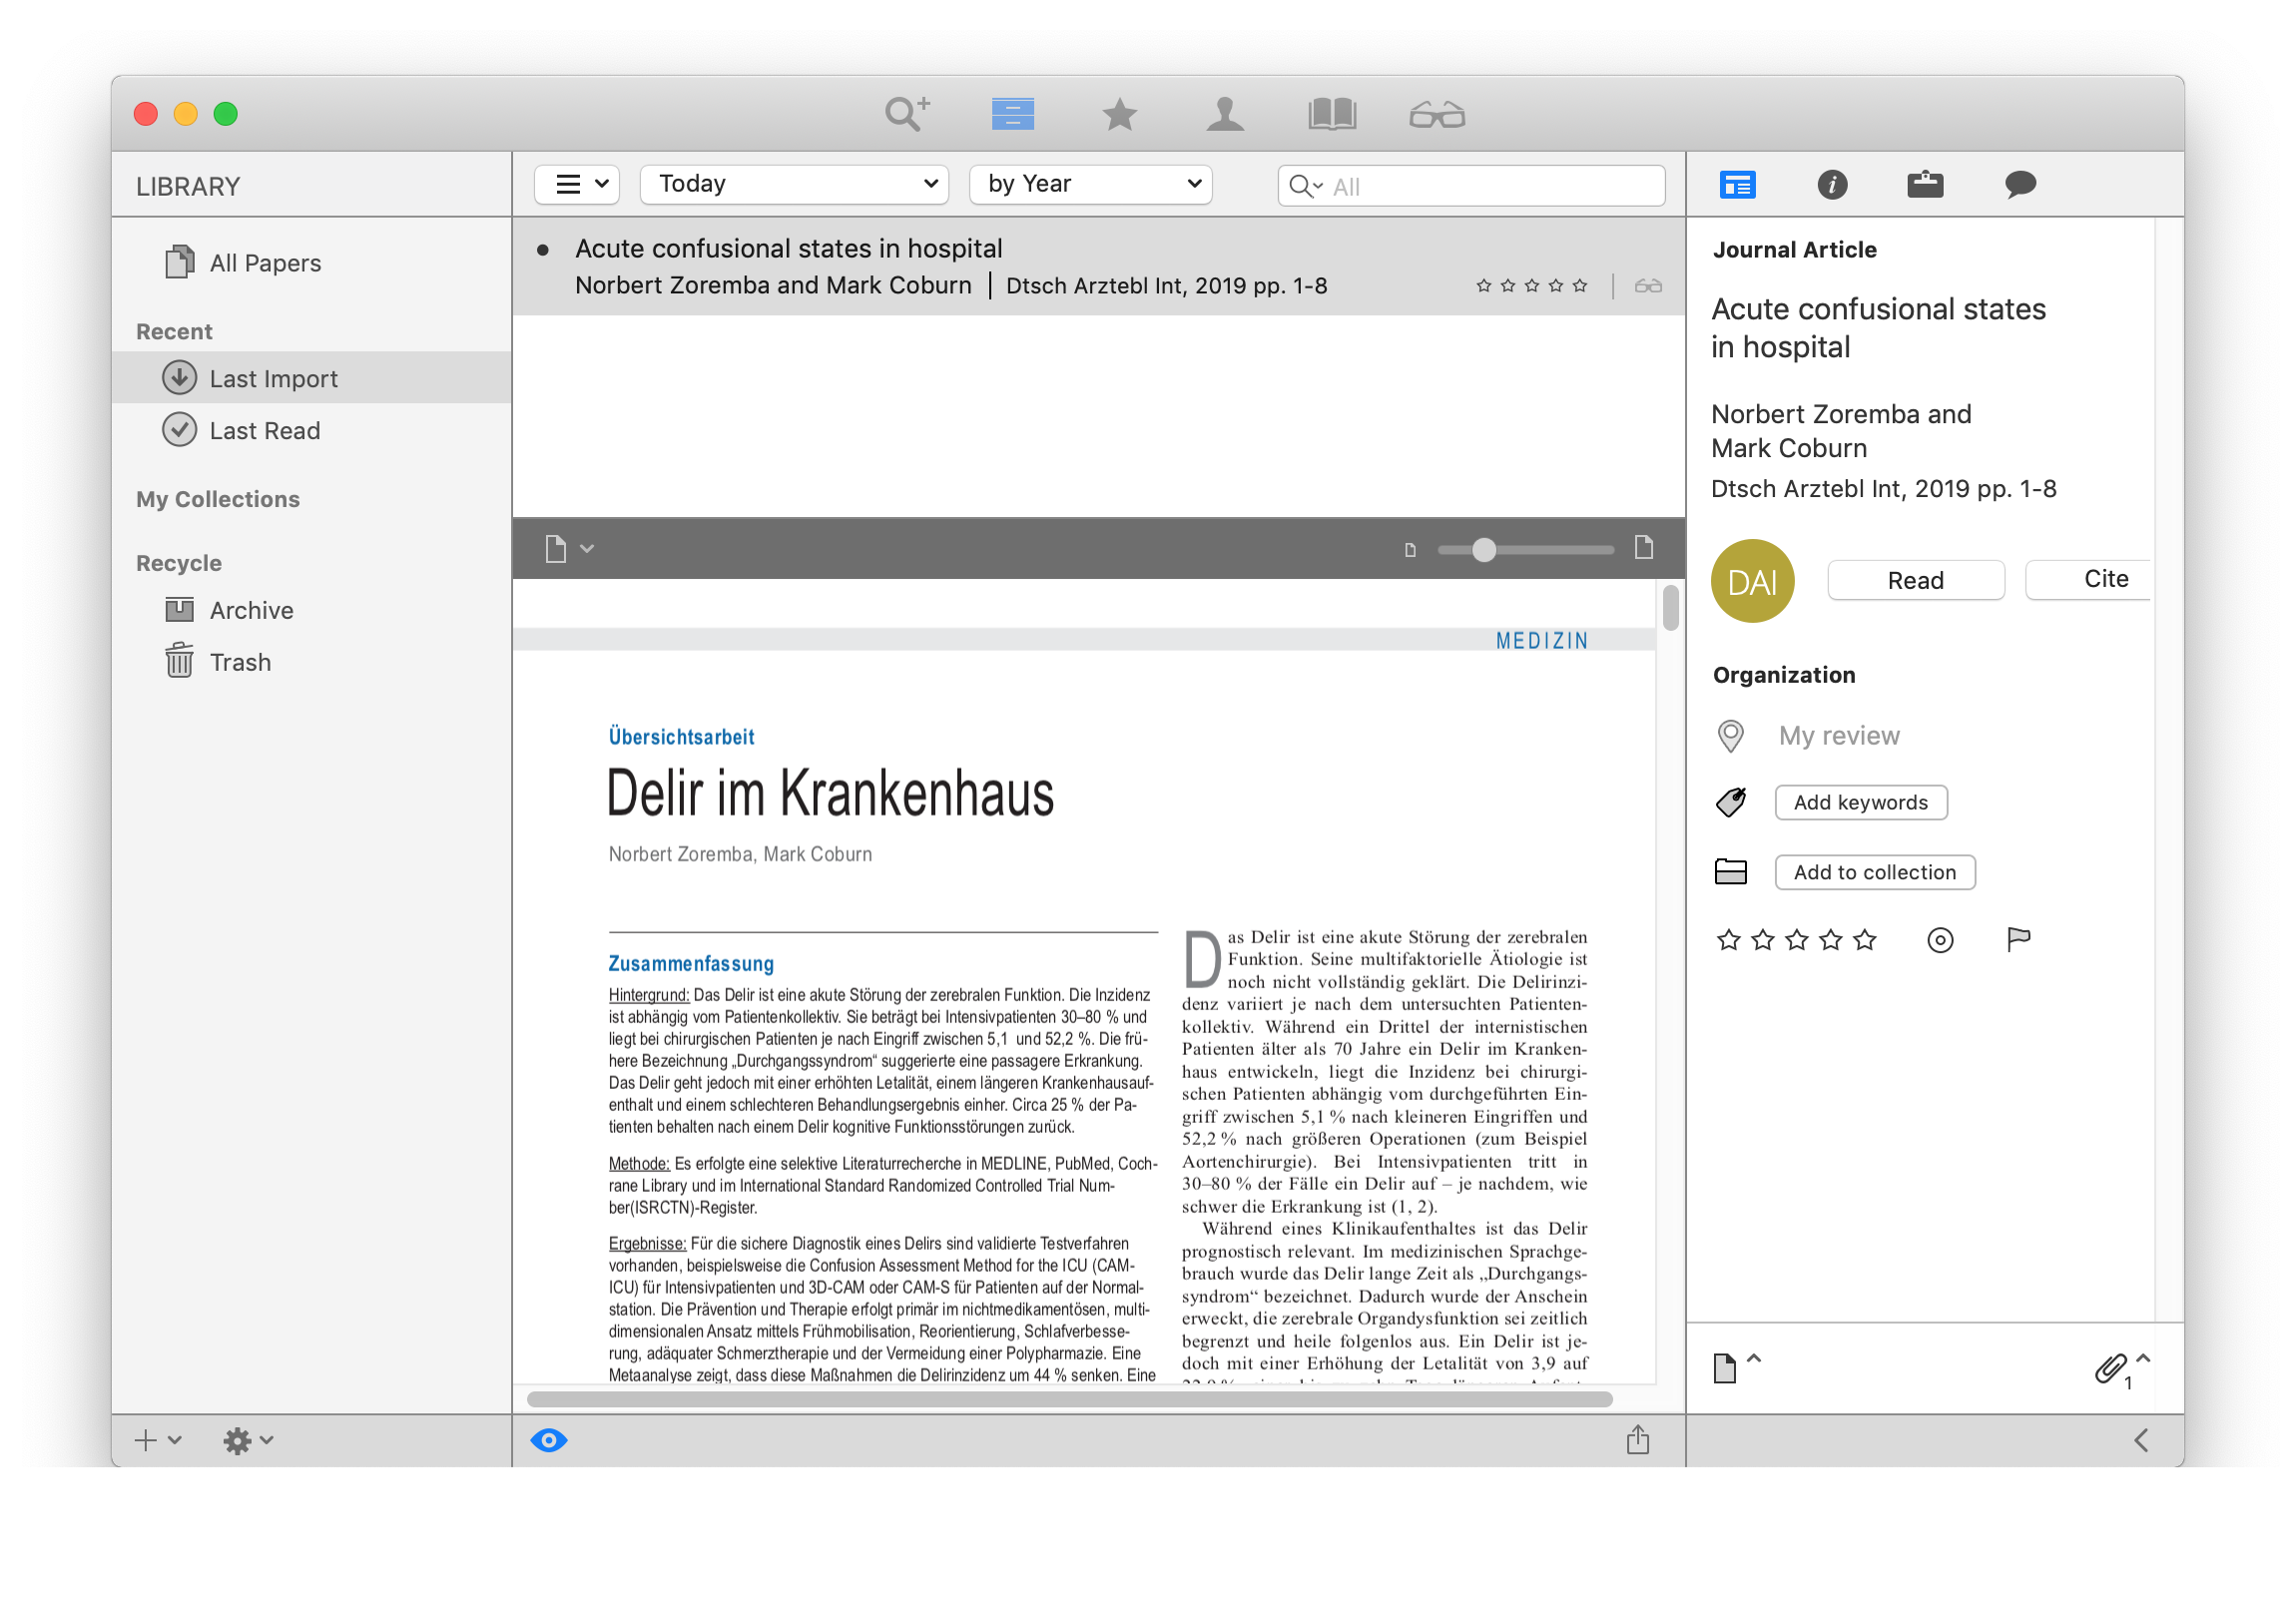Open the Favorites star toolbar icon
Viewport: 2296px width, 1615px height.
click(1119, 114)
